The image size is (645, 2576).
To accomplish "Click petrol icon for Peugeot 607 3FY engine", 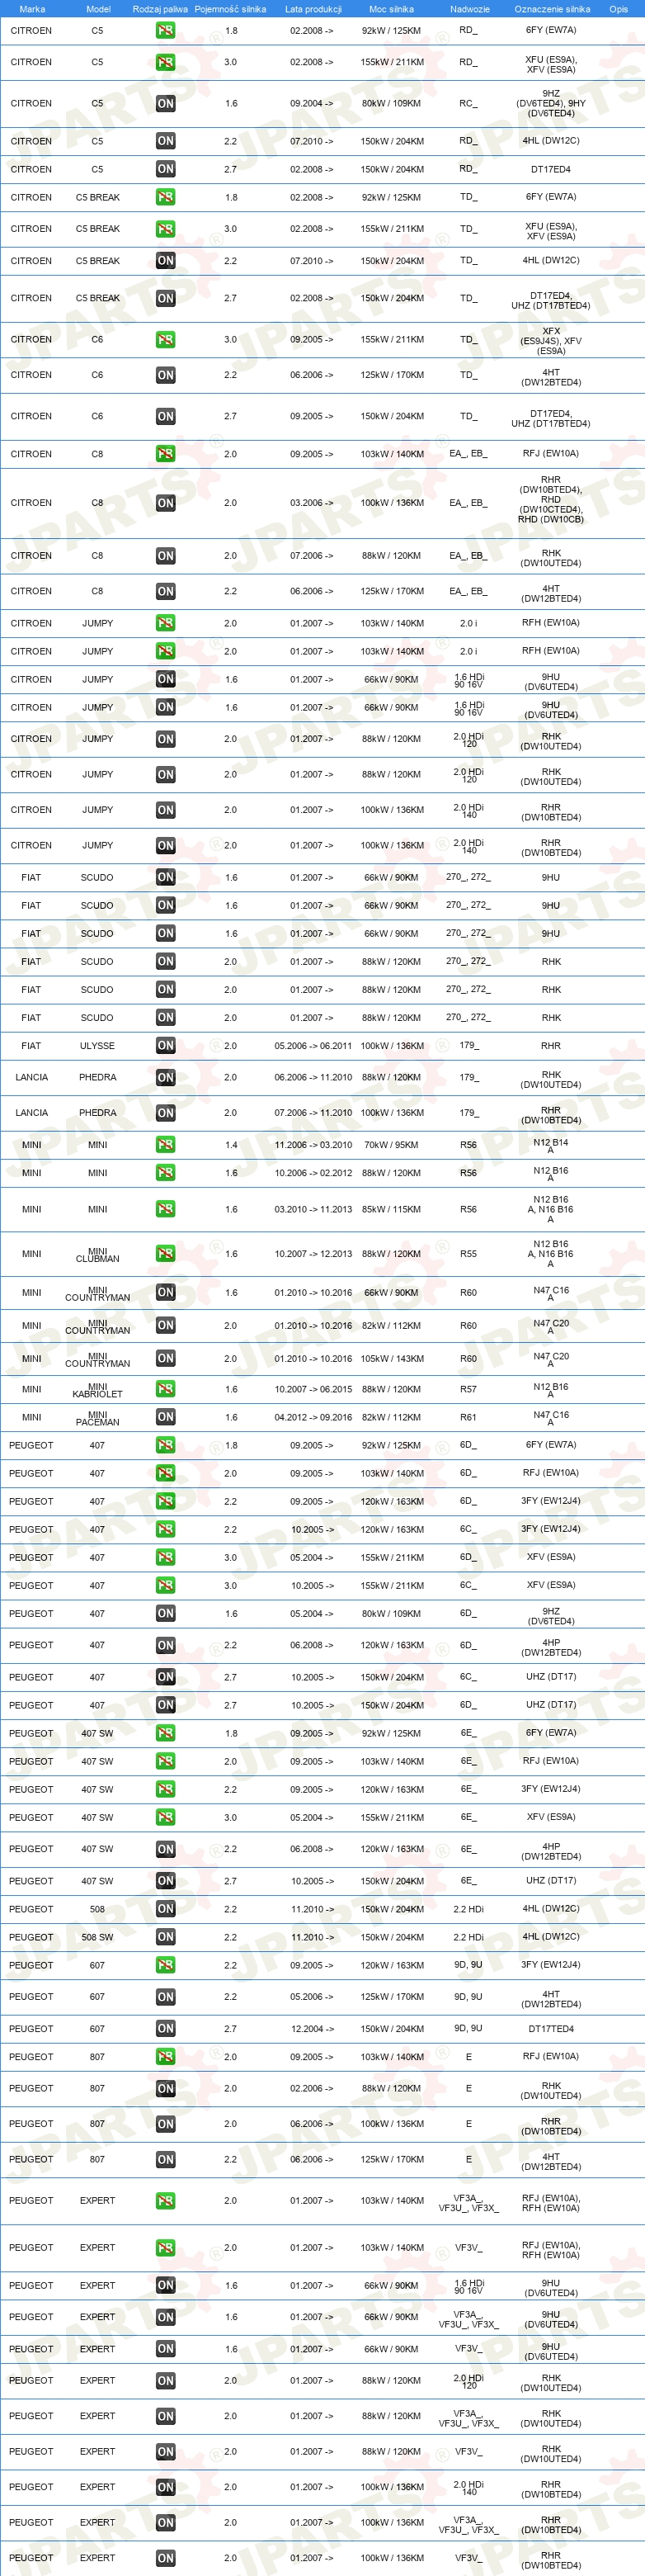I will coord(165,1965).
